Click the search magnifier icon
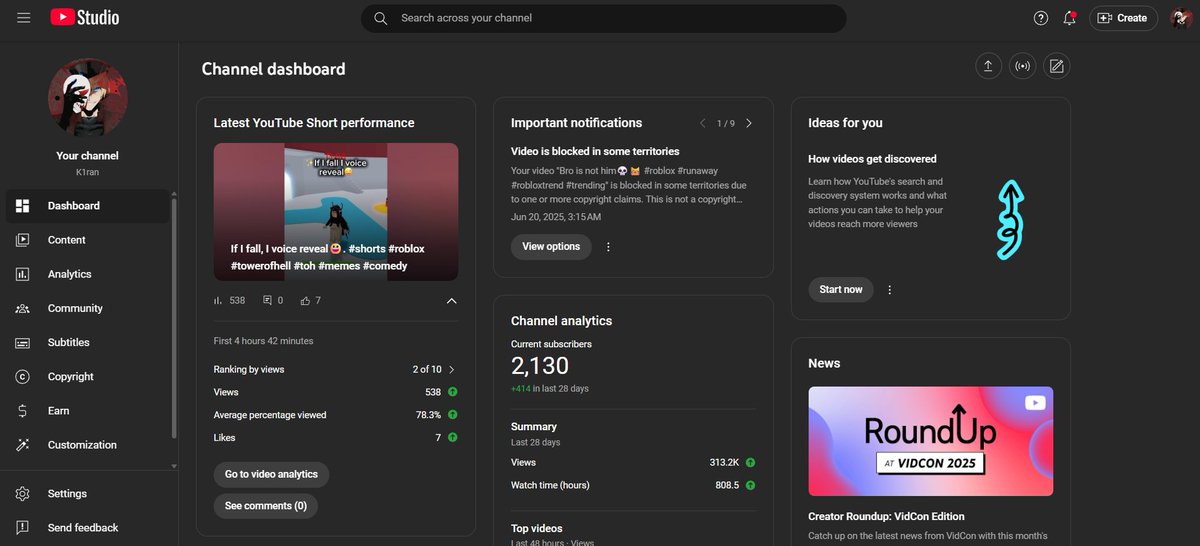The height and width of the screenshot is (546, 1200). click(x=381, y=18)
